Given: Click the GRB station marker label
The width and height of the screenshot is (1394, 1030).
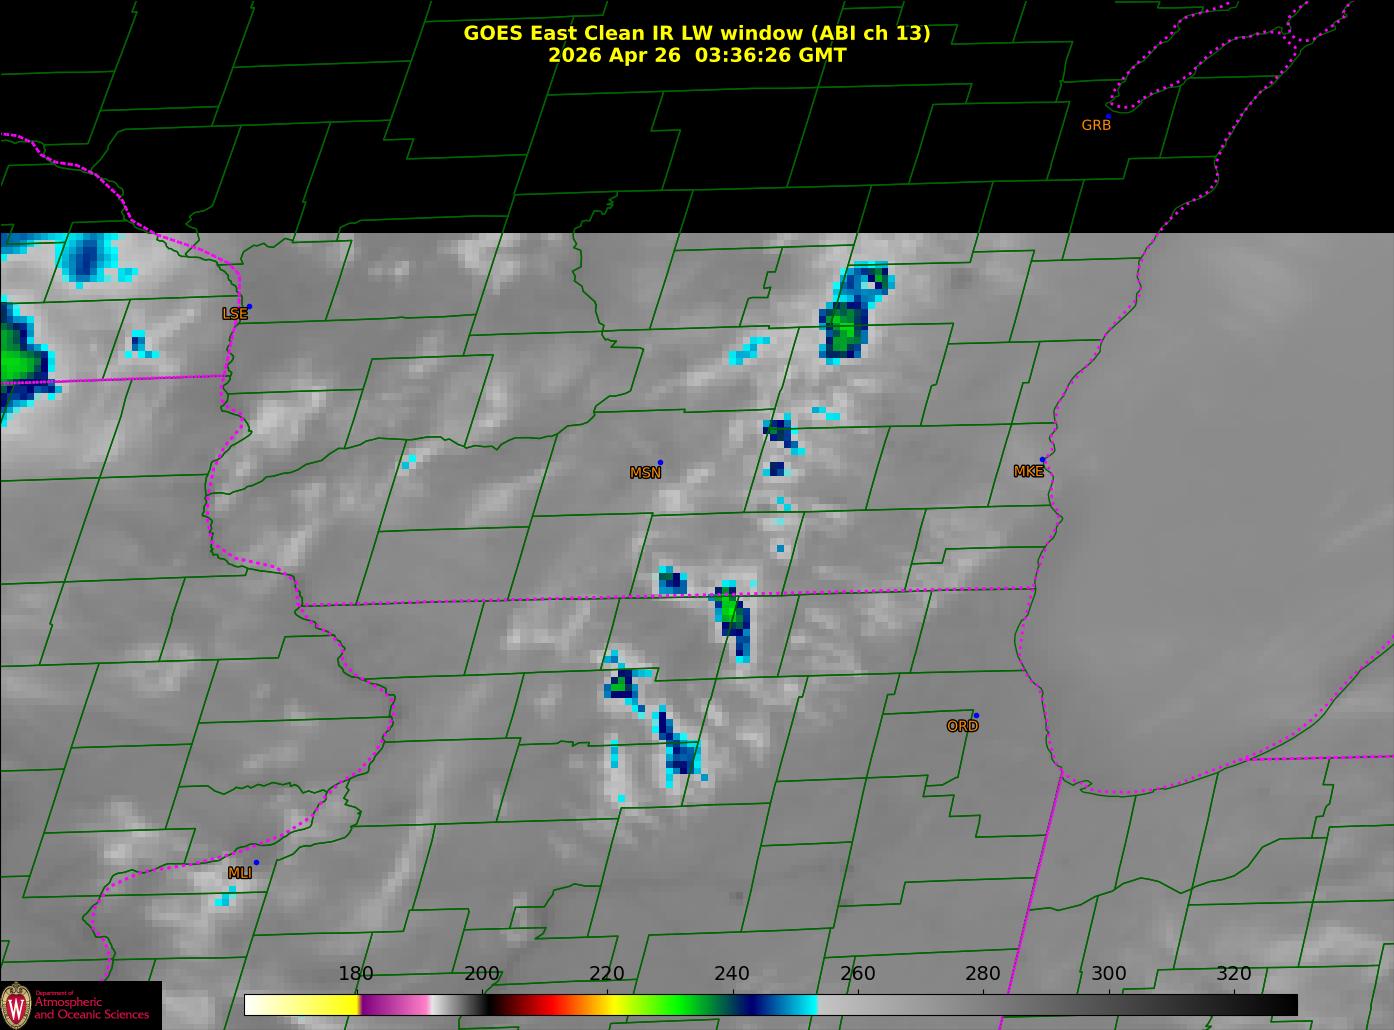Looking at the screenshot, I should (x=1096, y=125).
